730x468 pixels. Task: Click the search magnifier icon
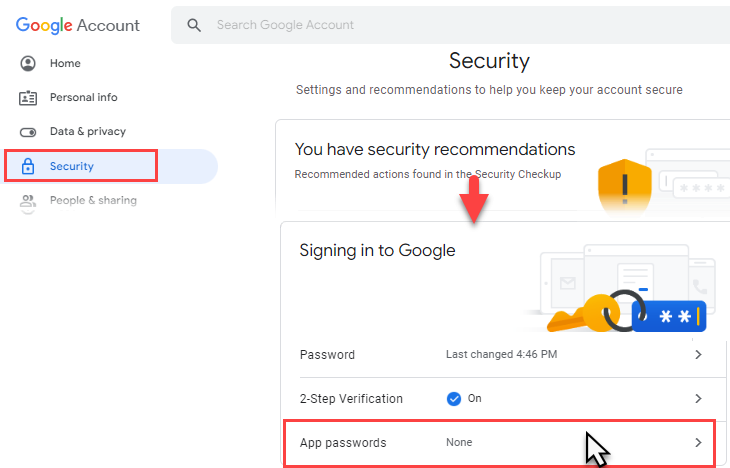tap(194, 25)
